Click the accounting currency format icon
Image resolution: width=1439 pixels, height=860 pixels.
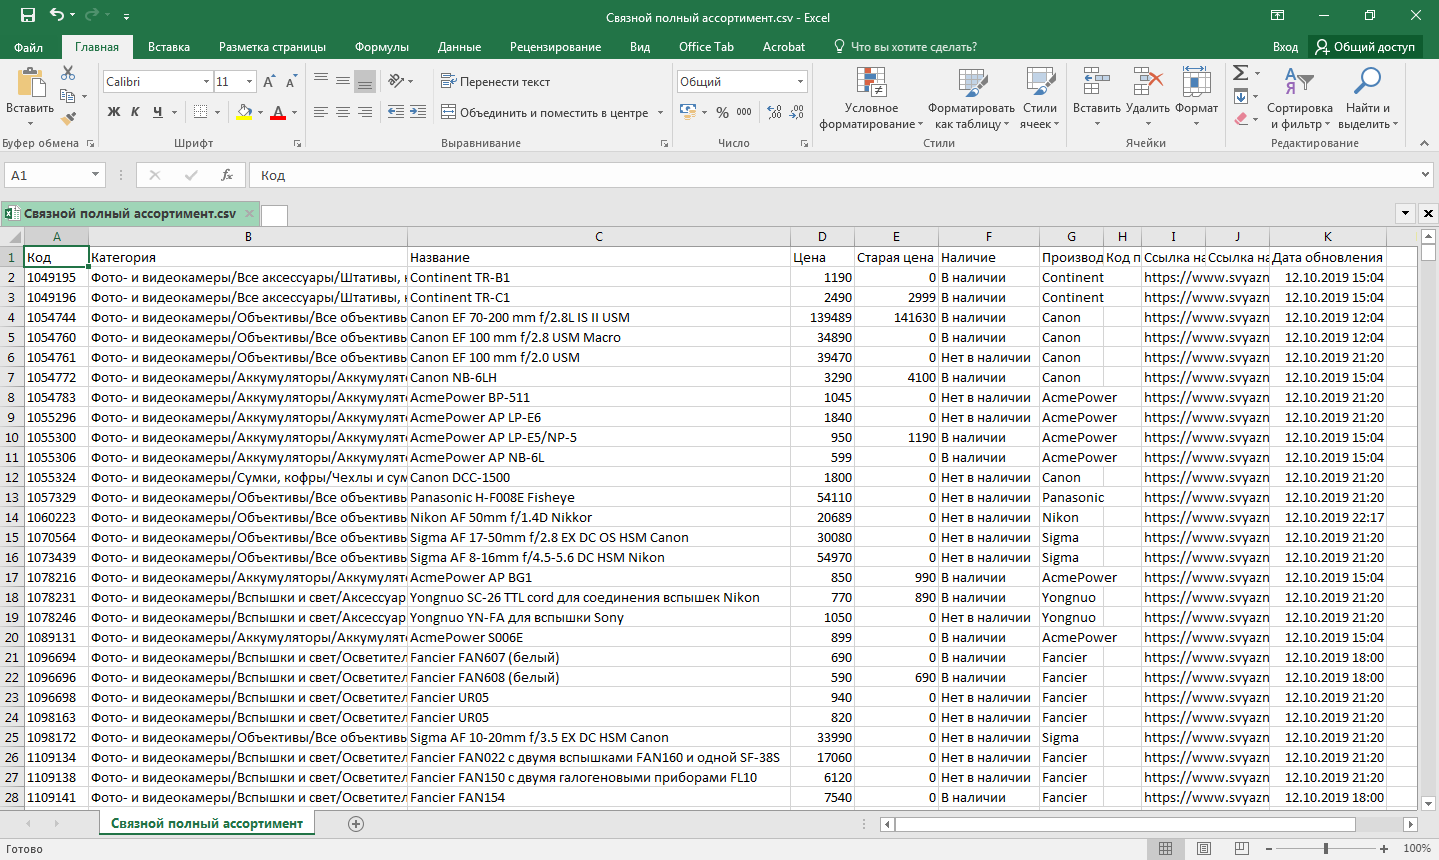687,112
